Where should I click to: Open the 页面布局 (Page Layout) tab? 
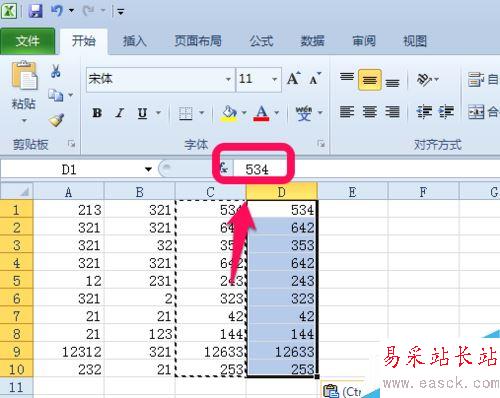tap(198, 41)
